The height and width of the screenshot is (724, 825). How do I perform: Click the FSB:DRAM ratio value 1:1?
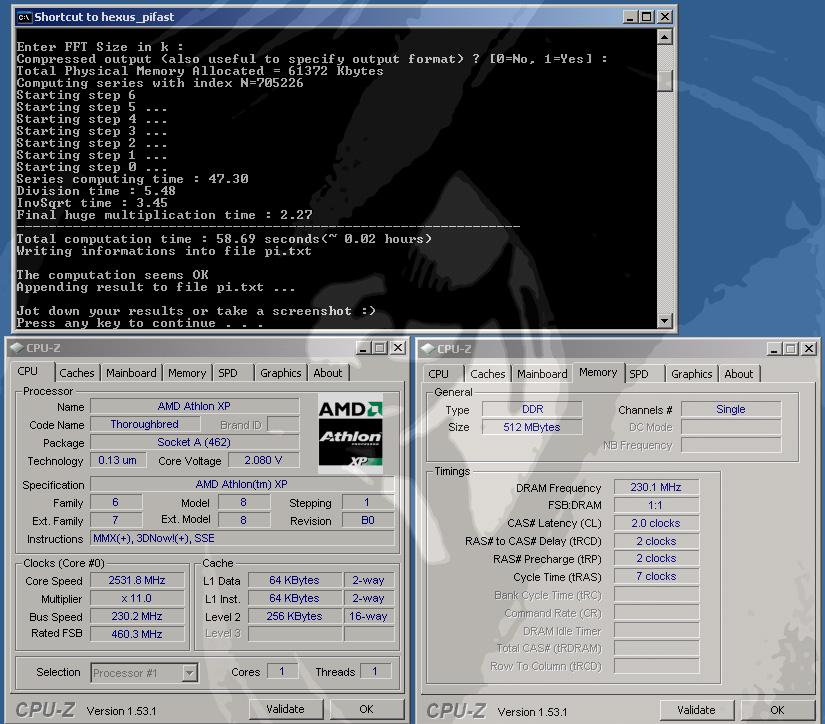tap(657, 505)
